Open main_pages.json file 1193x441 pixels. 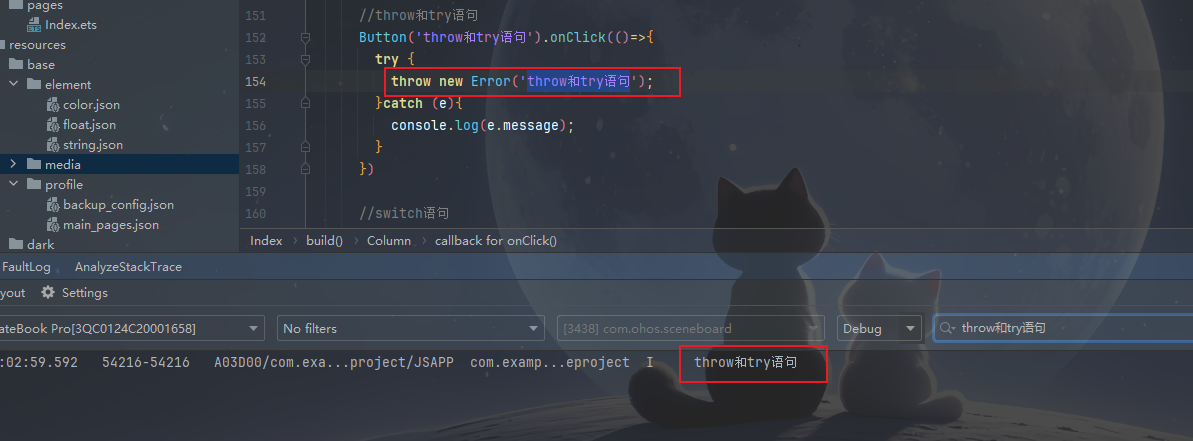(x=111, y=225)
